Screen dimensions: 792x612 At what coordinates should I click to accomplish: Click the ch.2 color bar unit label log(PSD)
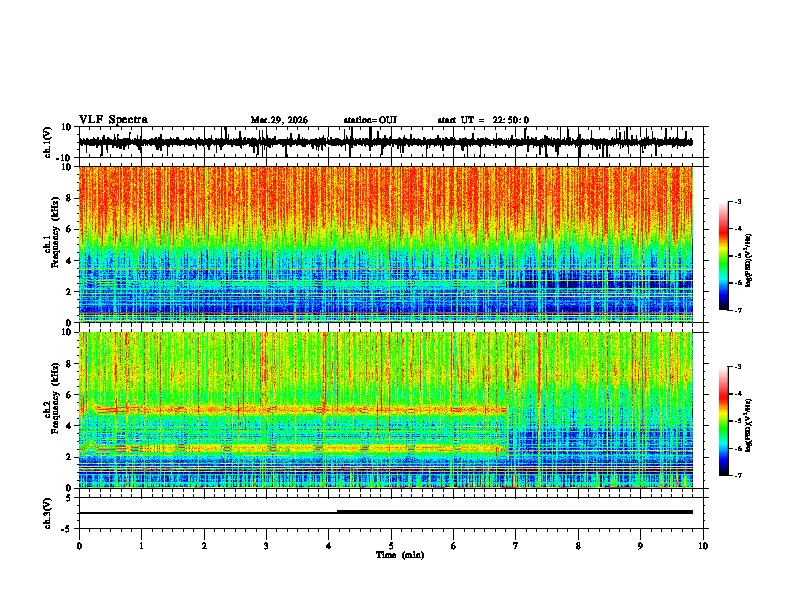coord(748,425)
